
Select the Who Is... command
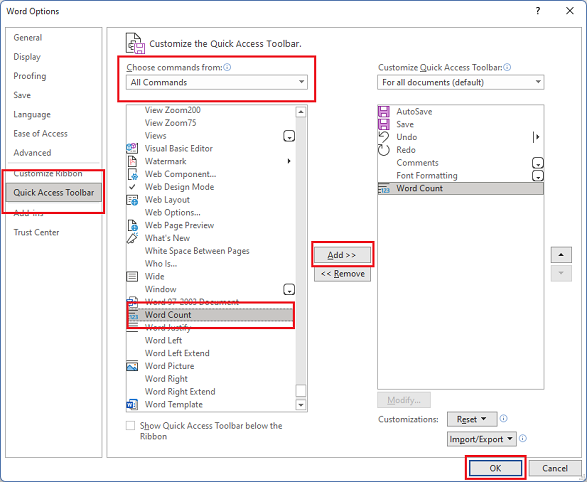tap(211, 263)
